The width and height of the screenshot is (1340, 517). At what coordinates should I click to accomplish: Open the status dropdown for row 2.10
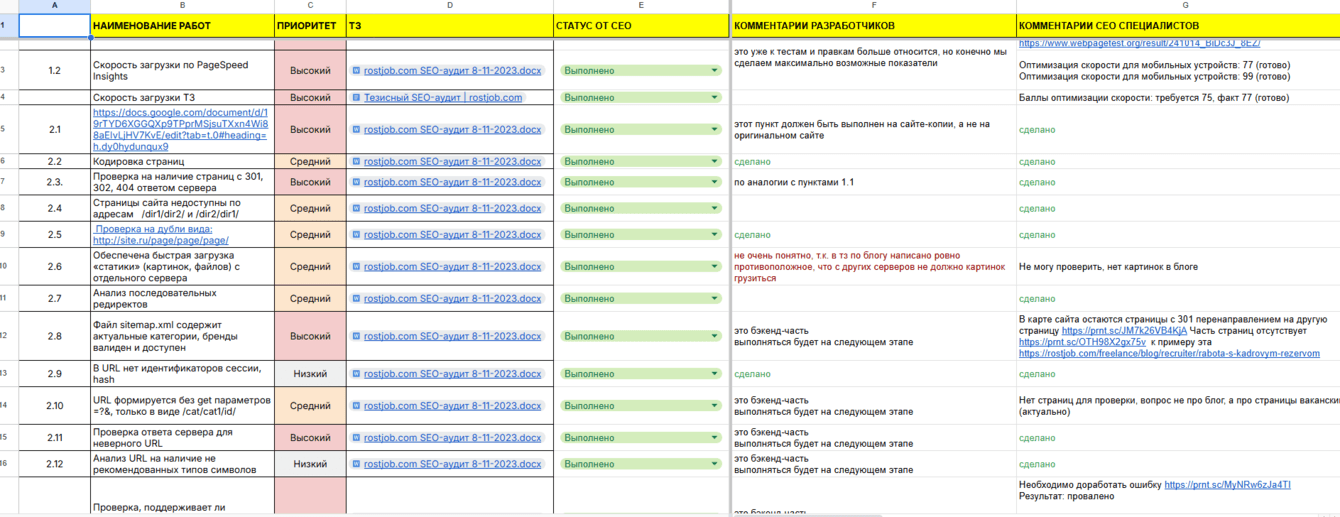pos(715,406)
